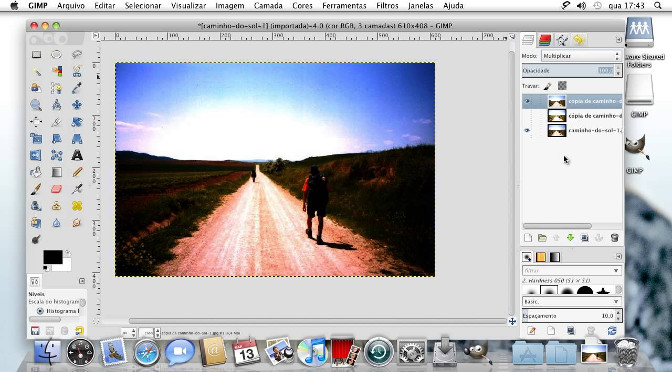Hide the caminho-do-sol bottom layer eye
The height and width of the screenshot is (372, 672).
point(527,130)
